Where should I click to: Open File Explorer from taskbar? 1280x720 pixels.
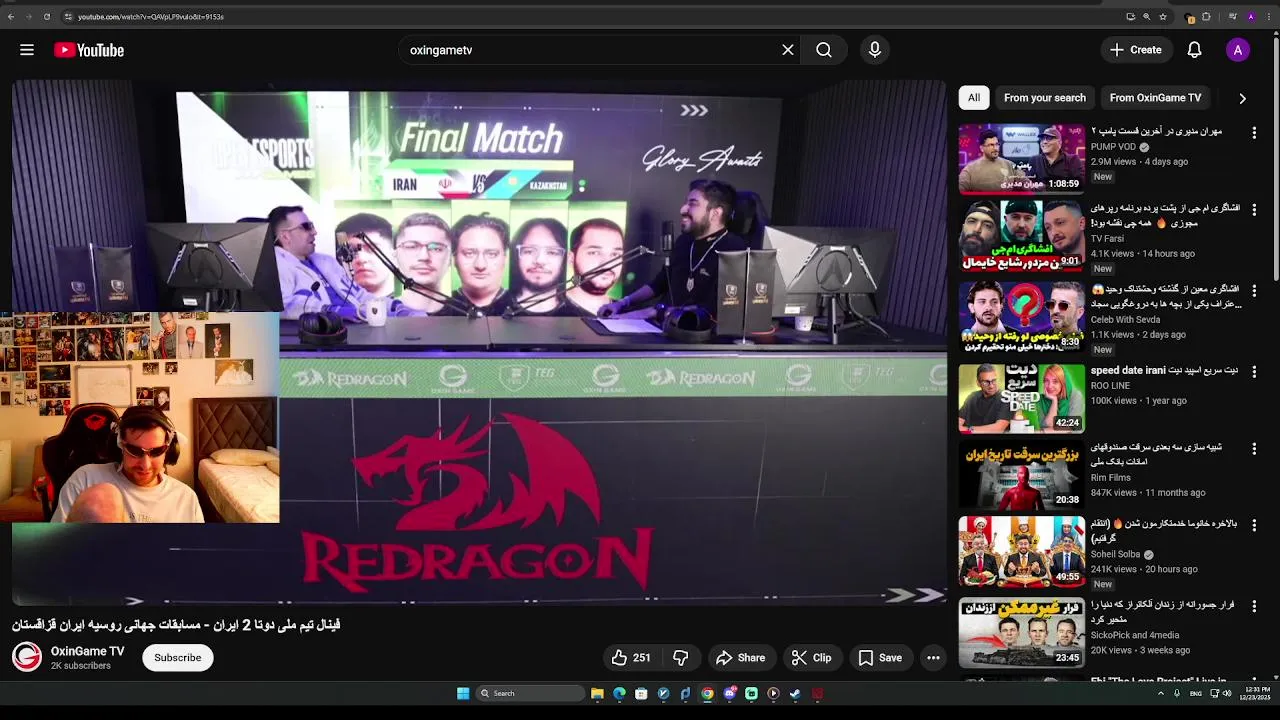pos(597,693)
